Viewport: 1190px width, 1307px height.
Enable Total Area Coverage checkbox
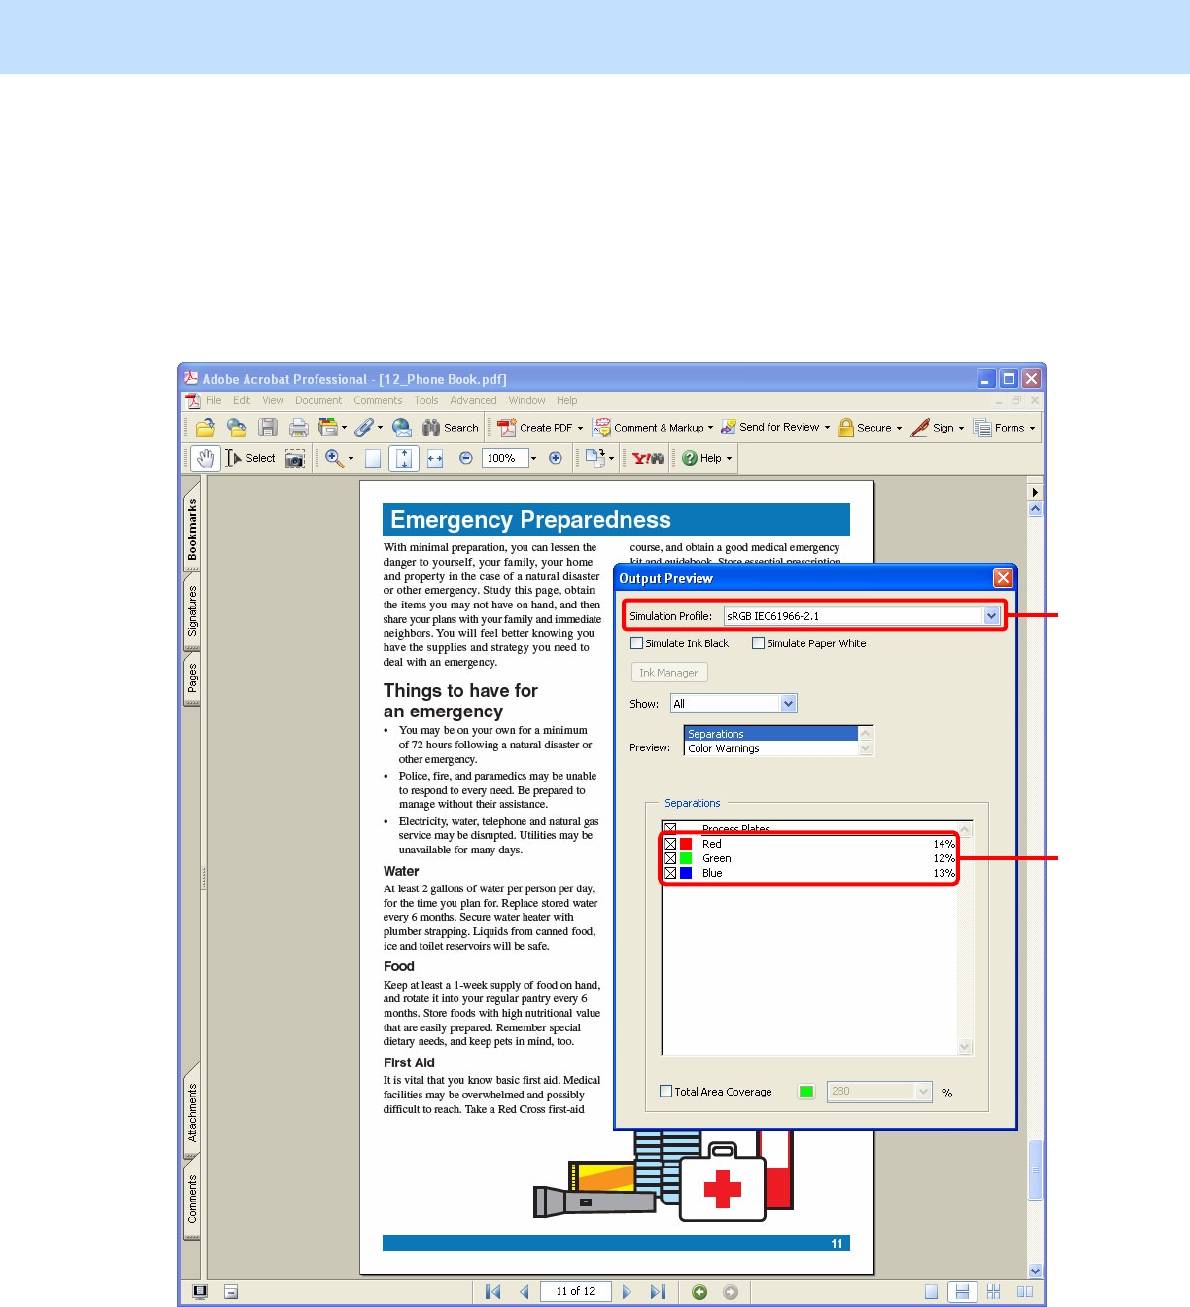[666, 1091]
